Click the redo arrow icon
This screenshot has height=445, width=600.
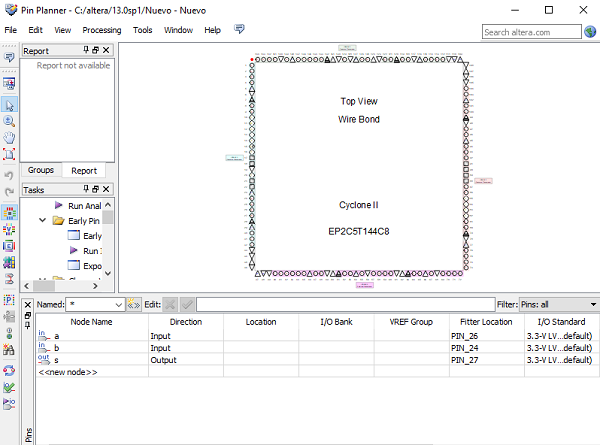[x=9, y=191]
